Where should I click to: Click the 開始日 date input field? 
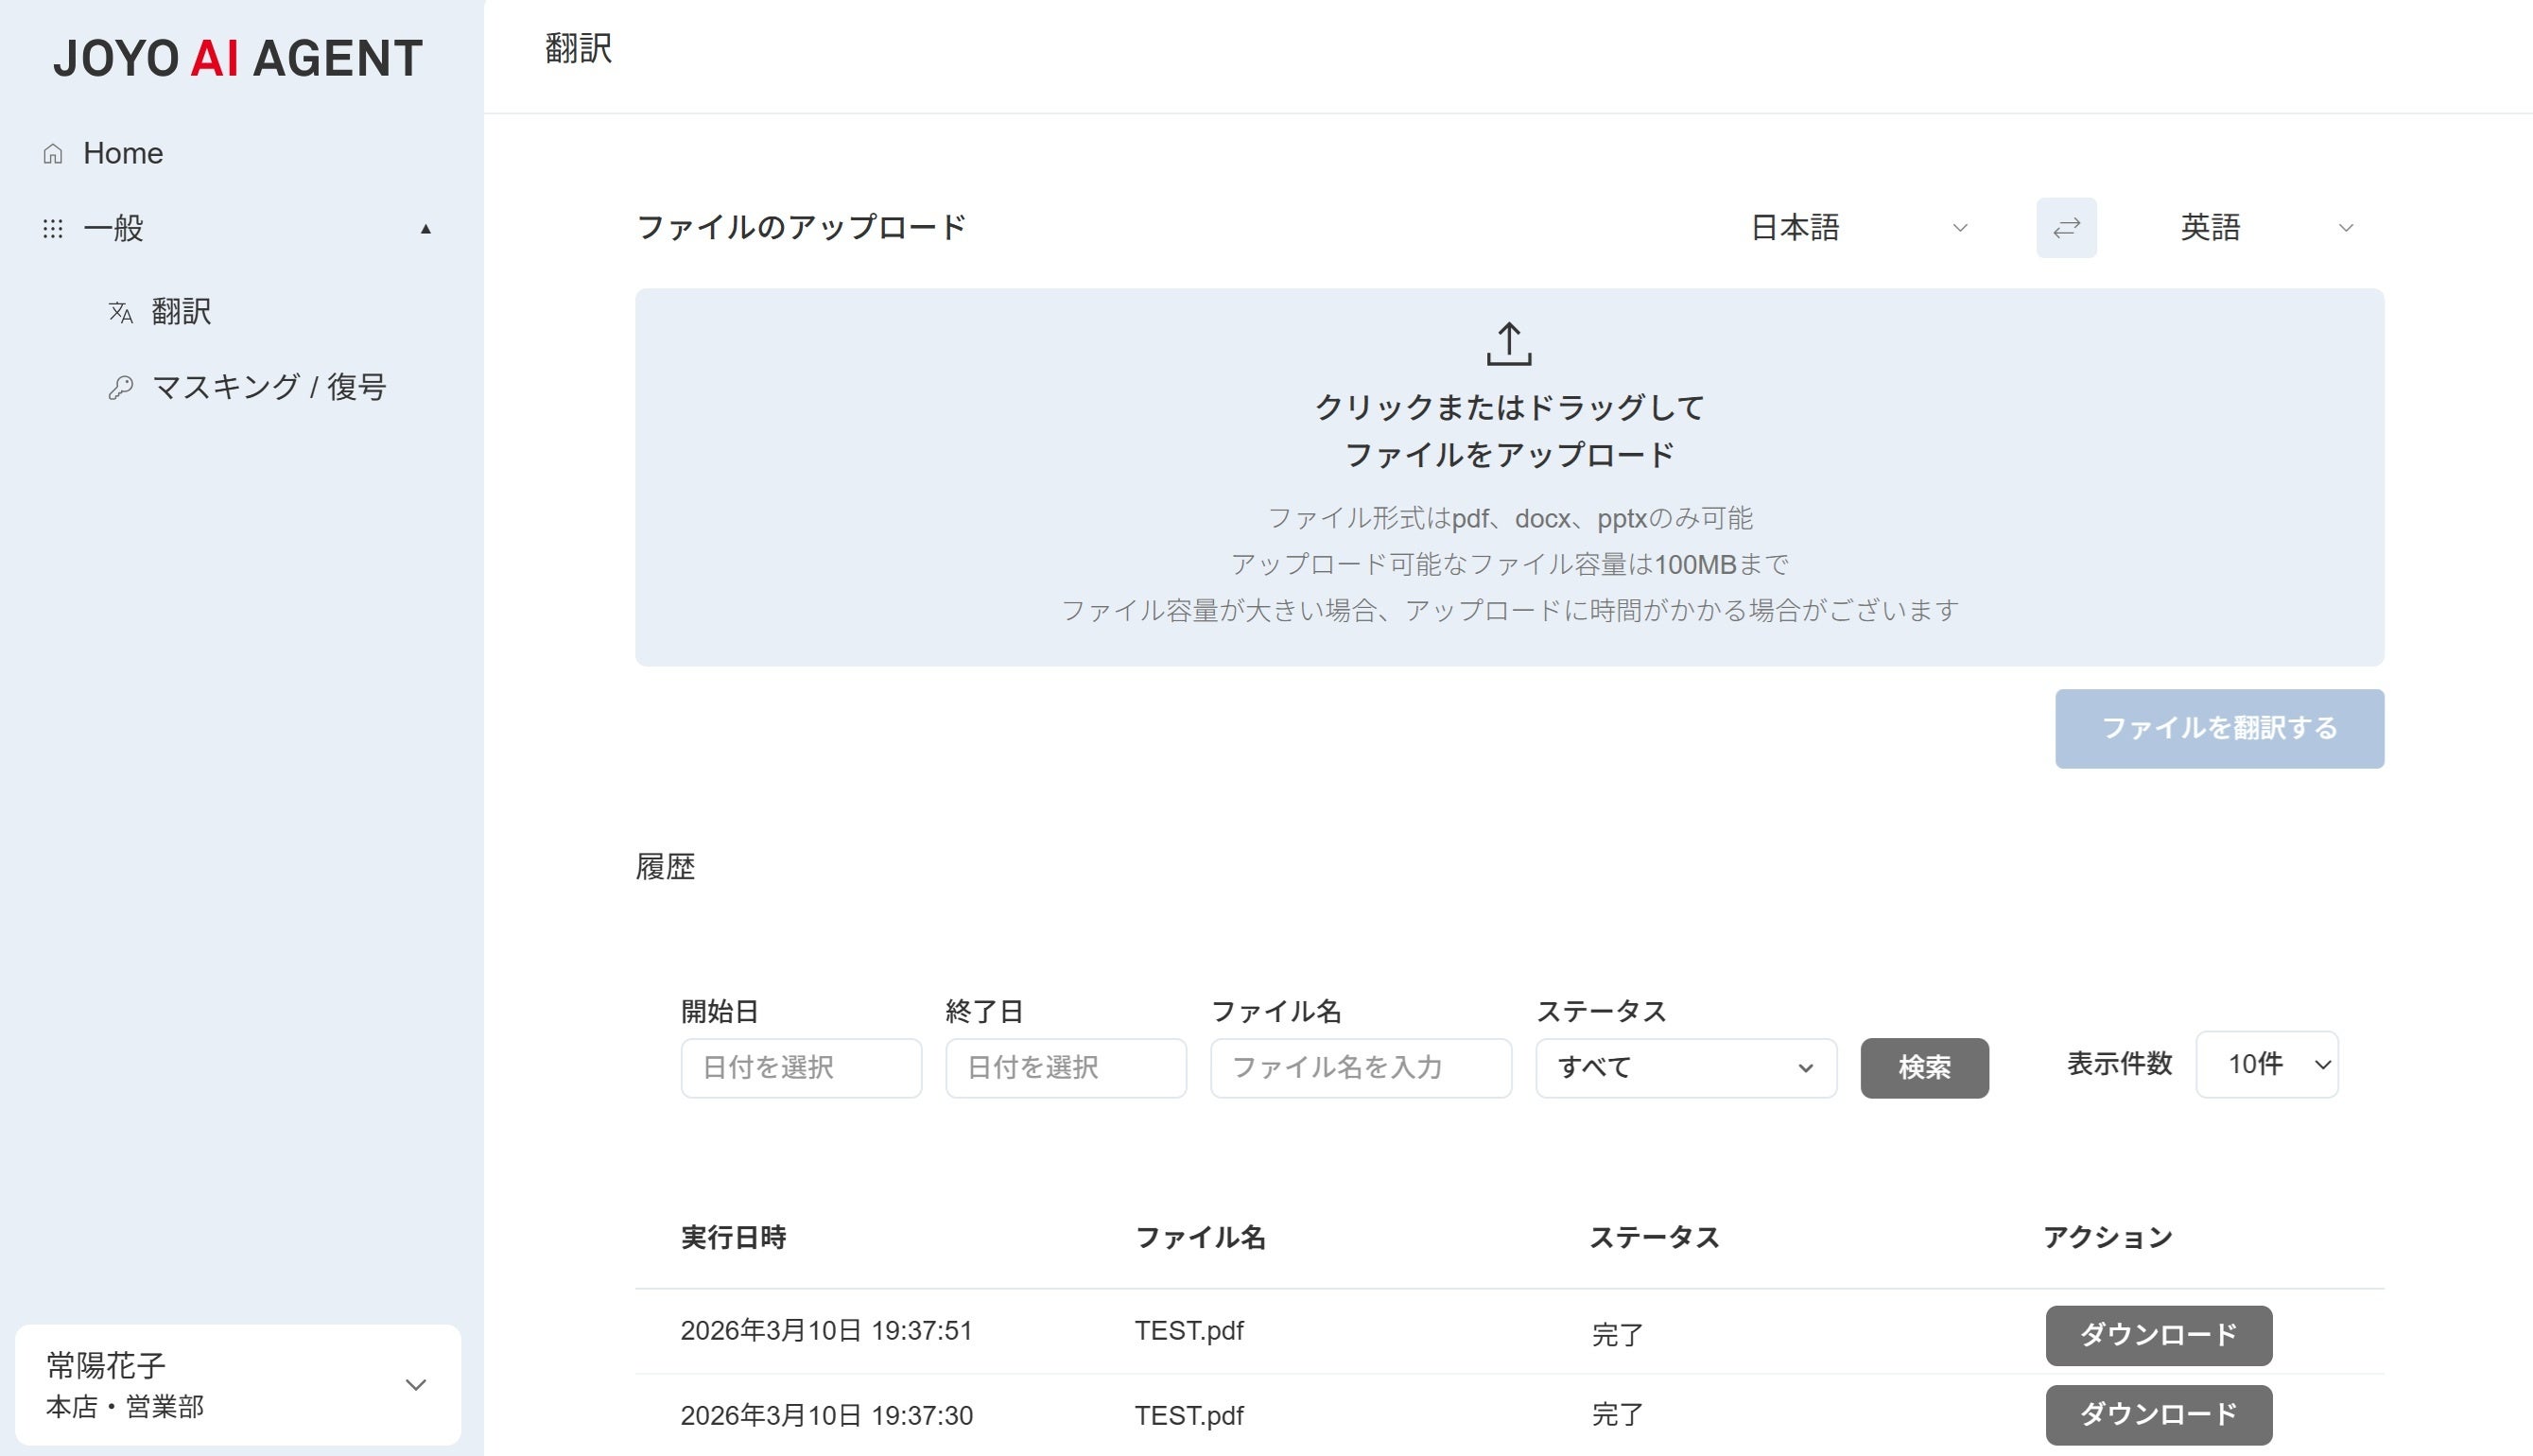pyautogui.click(x=800, y=1067)
